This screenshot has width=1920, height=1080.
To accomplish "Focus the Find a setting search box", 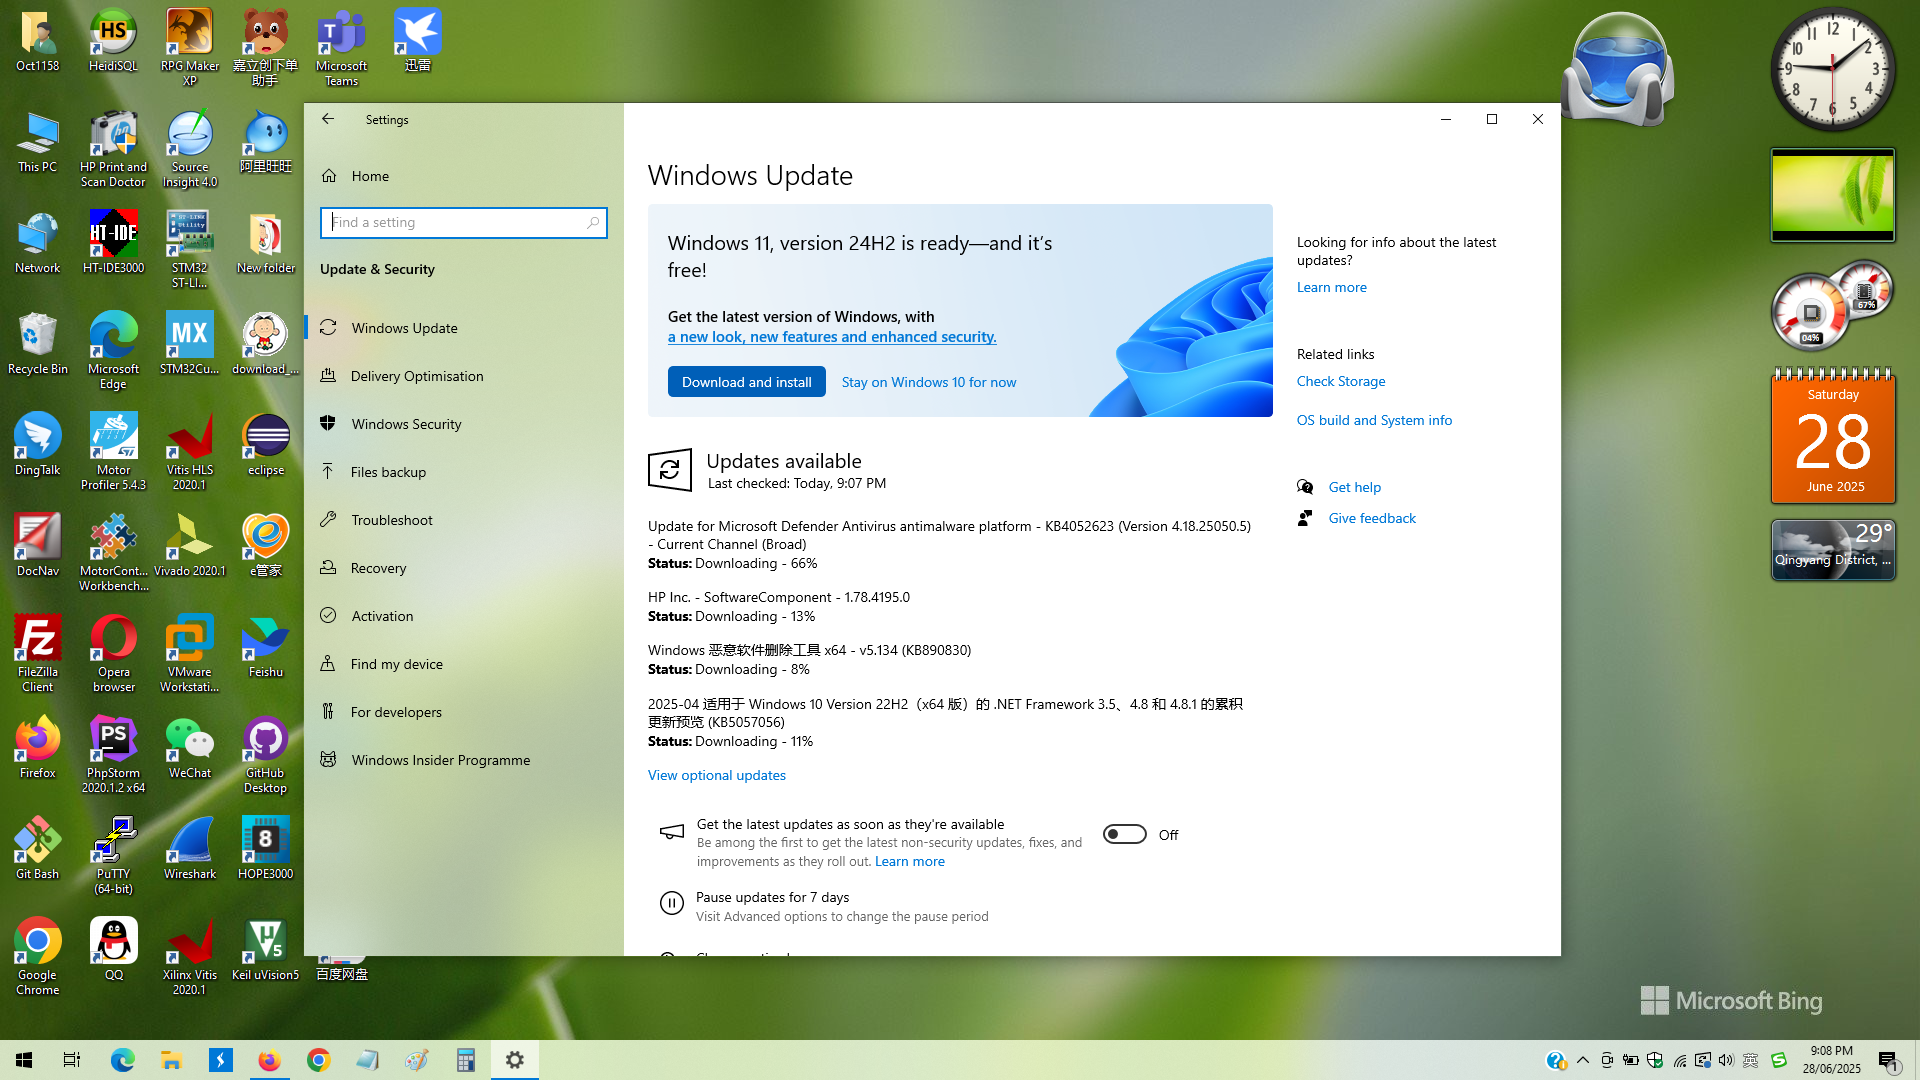I will 464,223.
